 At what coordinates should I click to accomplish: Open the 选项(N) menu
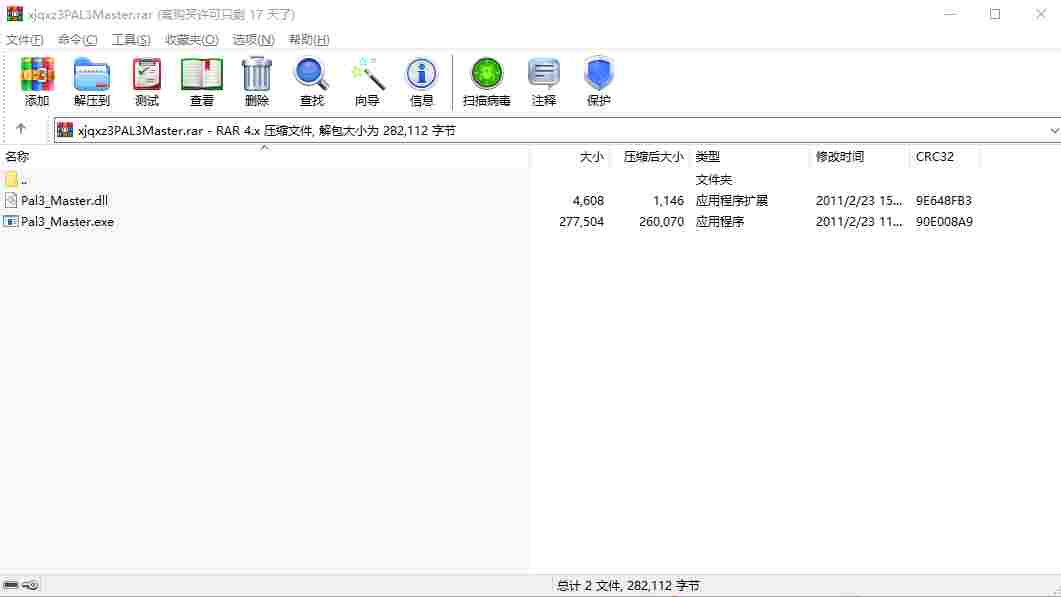click(253, 39)
